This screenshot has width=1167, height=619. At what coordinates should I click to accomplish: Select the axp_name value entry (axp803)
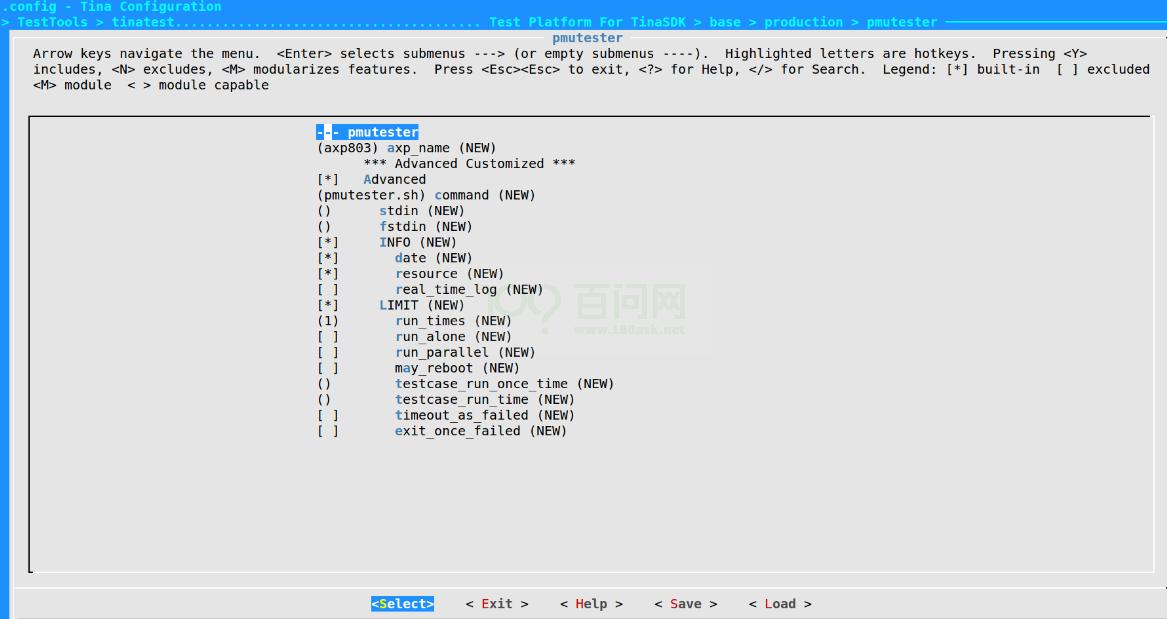click(406, 148)
